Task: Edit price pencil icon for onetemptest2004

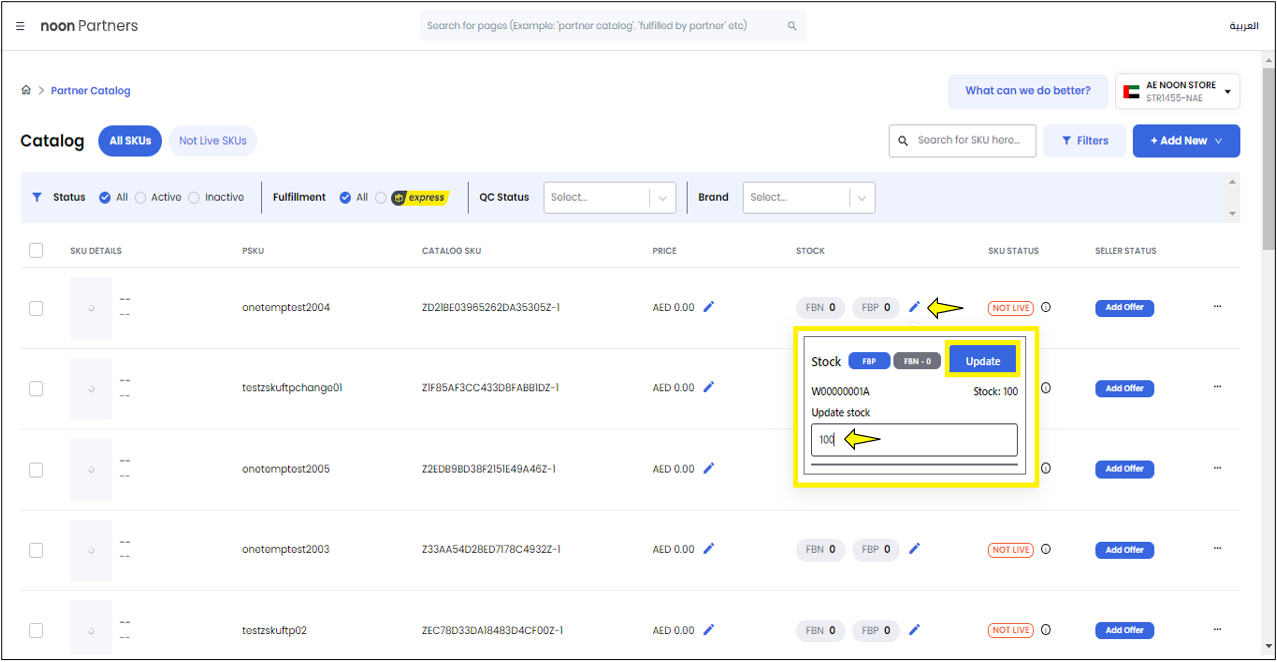Action: 709,307
